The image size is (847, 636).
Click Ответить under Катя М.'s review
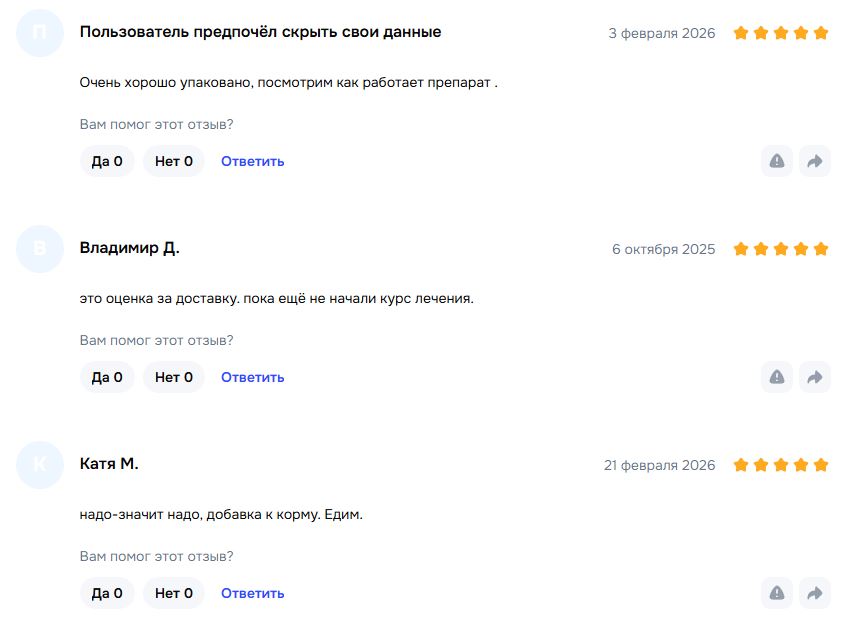252,593
